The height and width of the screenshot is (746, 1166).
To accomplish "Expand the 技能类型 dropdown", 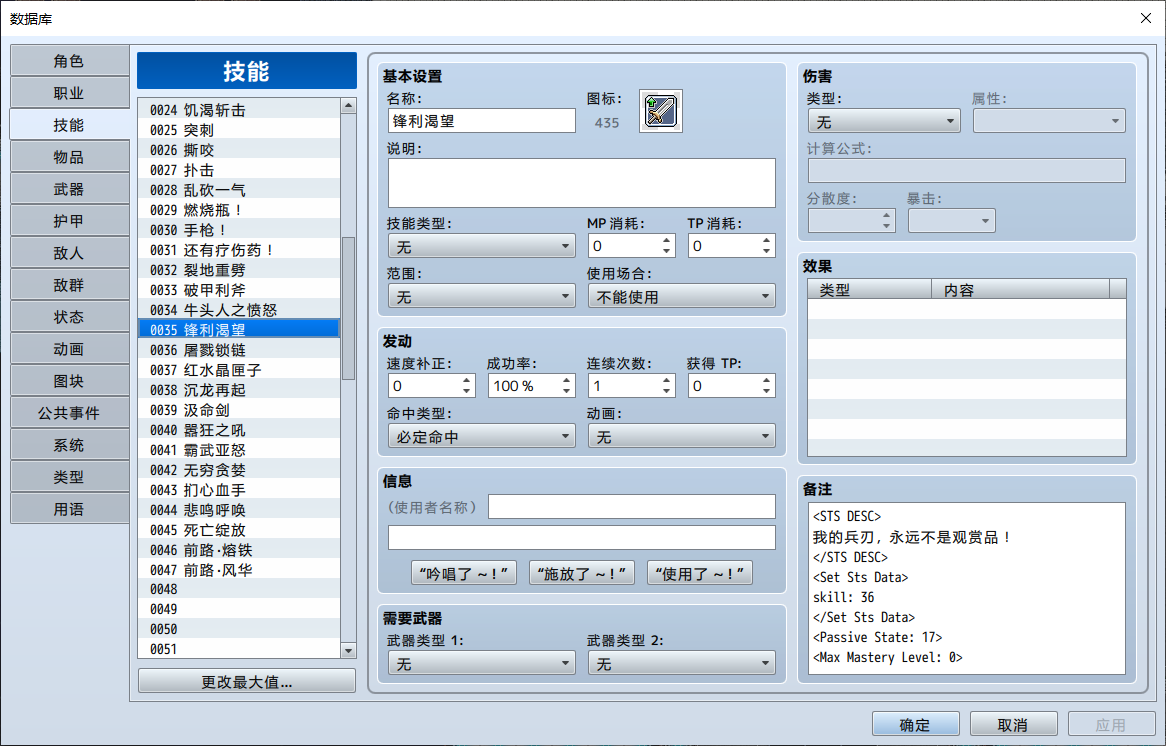I will pyautogui.click(x=482, y=246).
